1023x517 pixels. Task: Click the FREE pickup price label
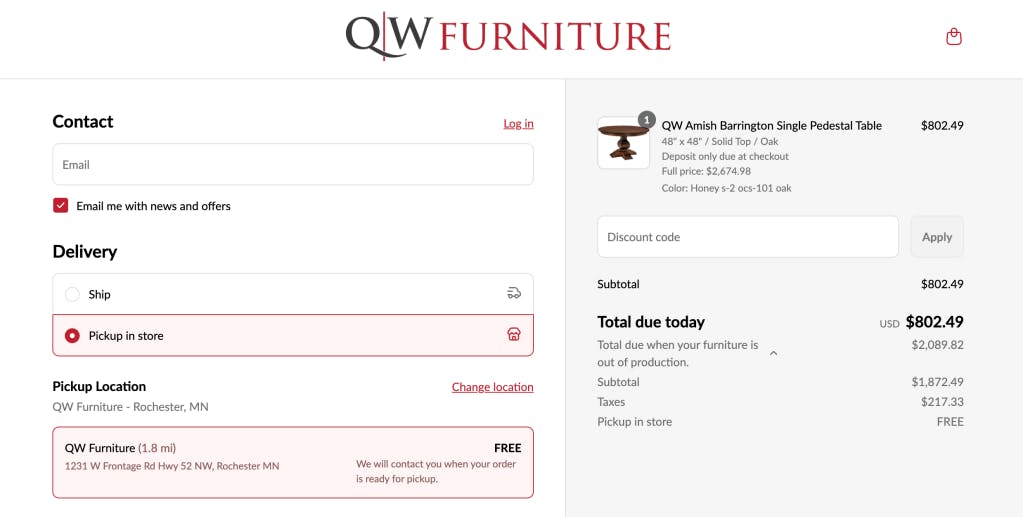[x=508, y=448]
